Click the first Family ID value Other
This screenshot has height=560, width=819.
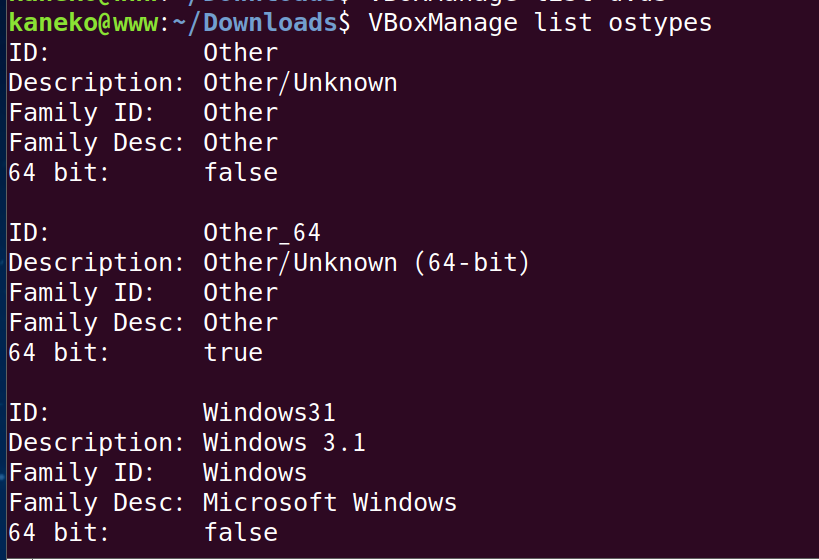click(241, 113)
